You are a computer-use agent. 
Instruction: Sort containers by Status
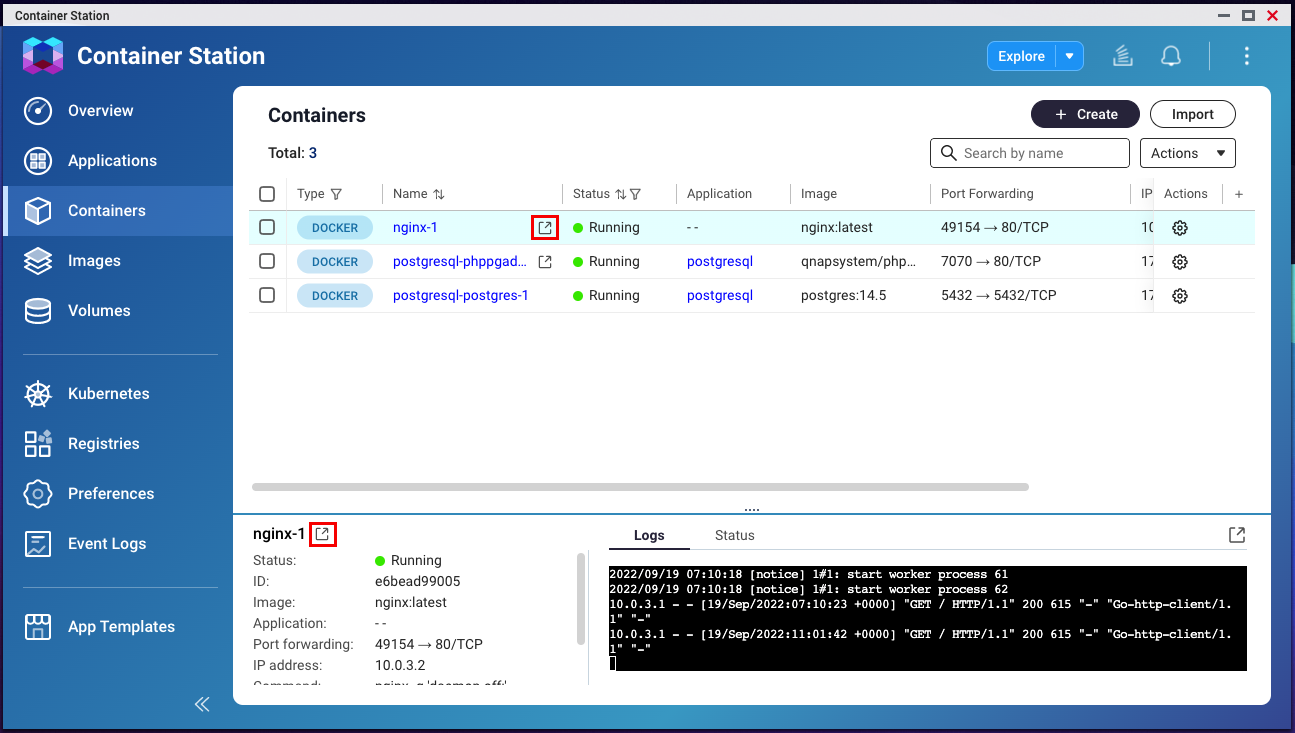click(x=620, y=194)
